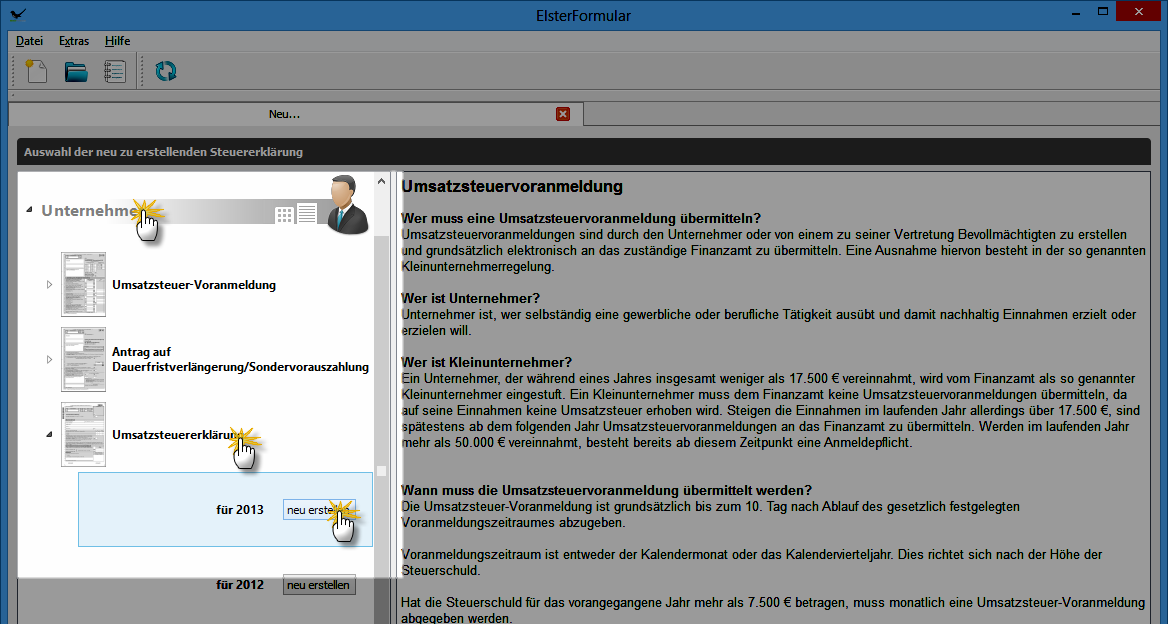1168x624 pixels.
Task: Select the Umsatzsteuererklärung form thumbnail
Action: [83, 435]
